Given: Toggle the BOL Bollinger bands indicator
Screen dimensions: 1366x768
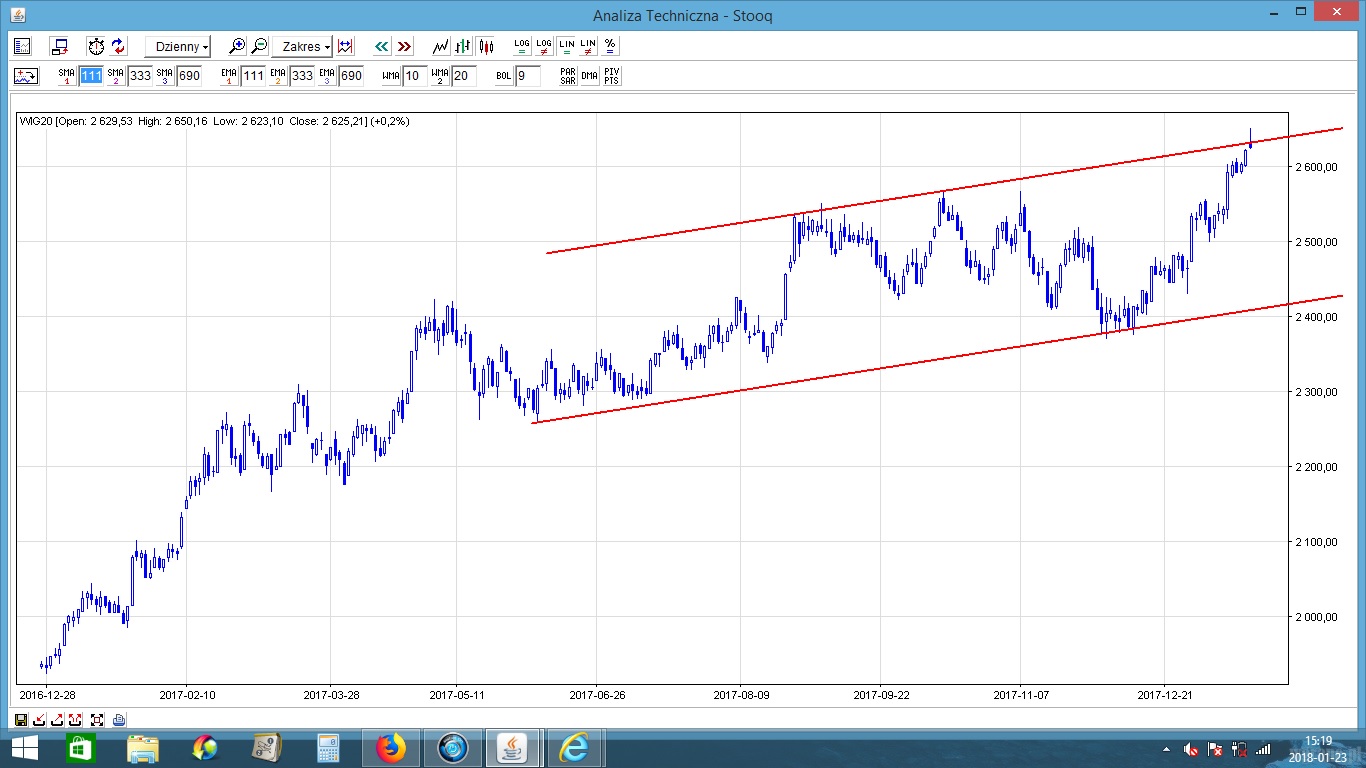Looking at the screenshot, I should pos(504,76).
